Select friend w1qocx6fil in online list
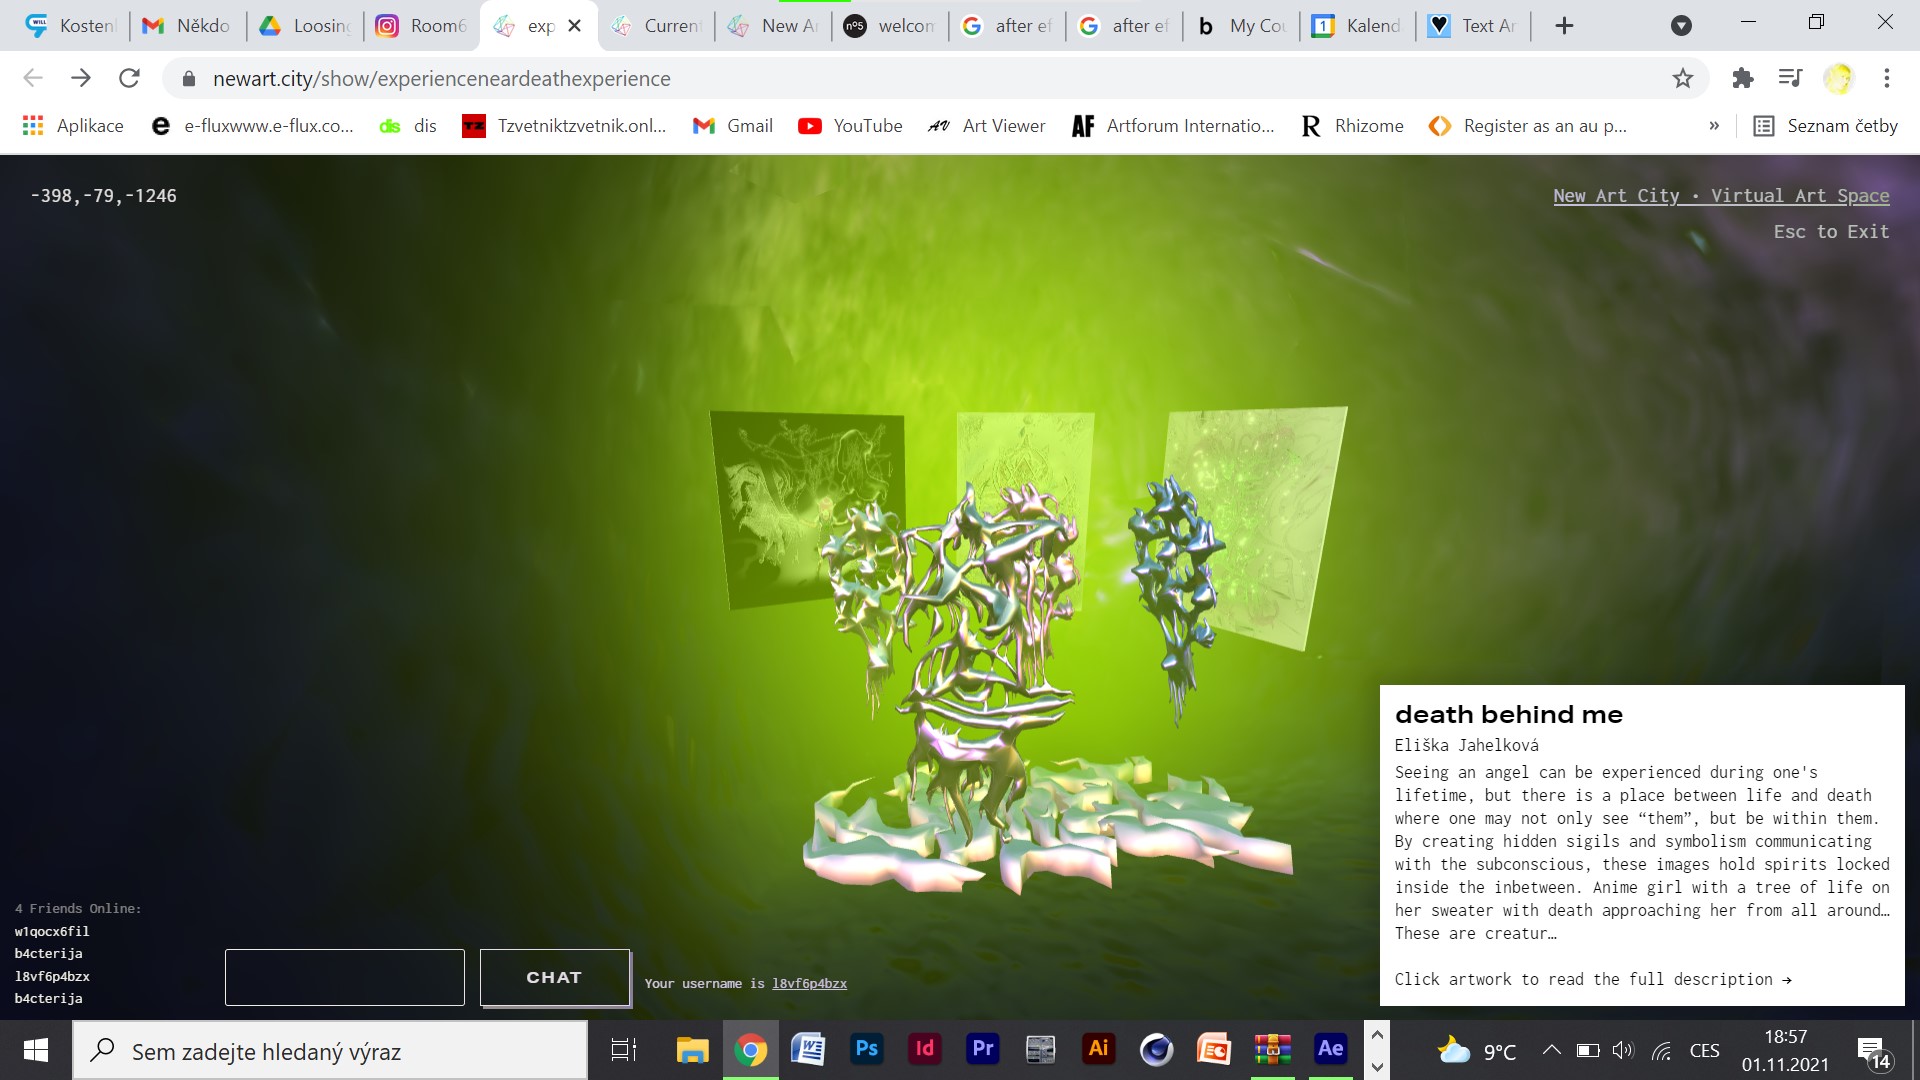1920x1080 pixels. [x=52, y=931]
